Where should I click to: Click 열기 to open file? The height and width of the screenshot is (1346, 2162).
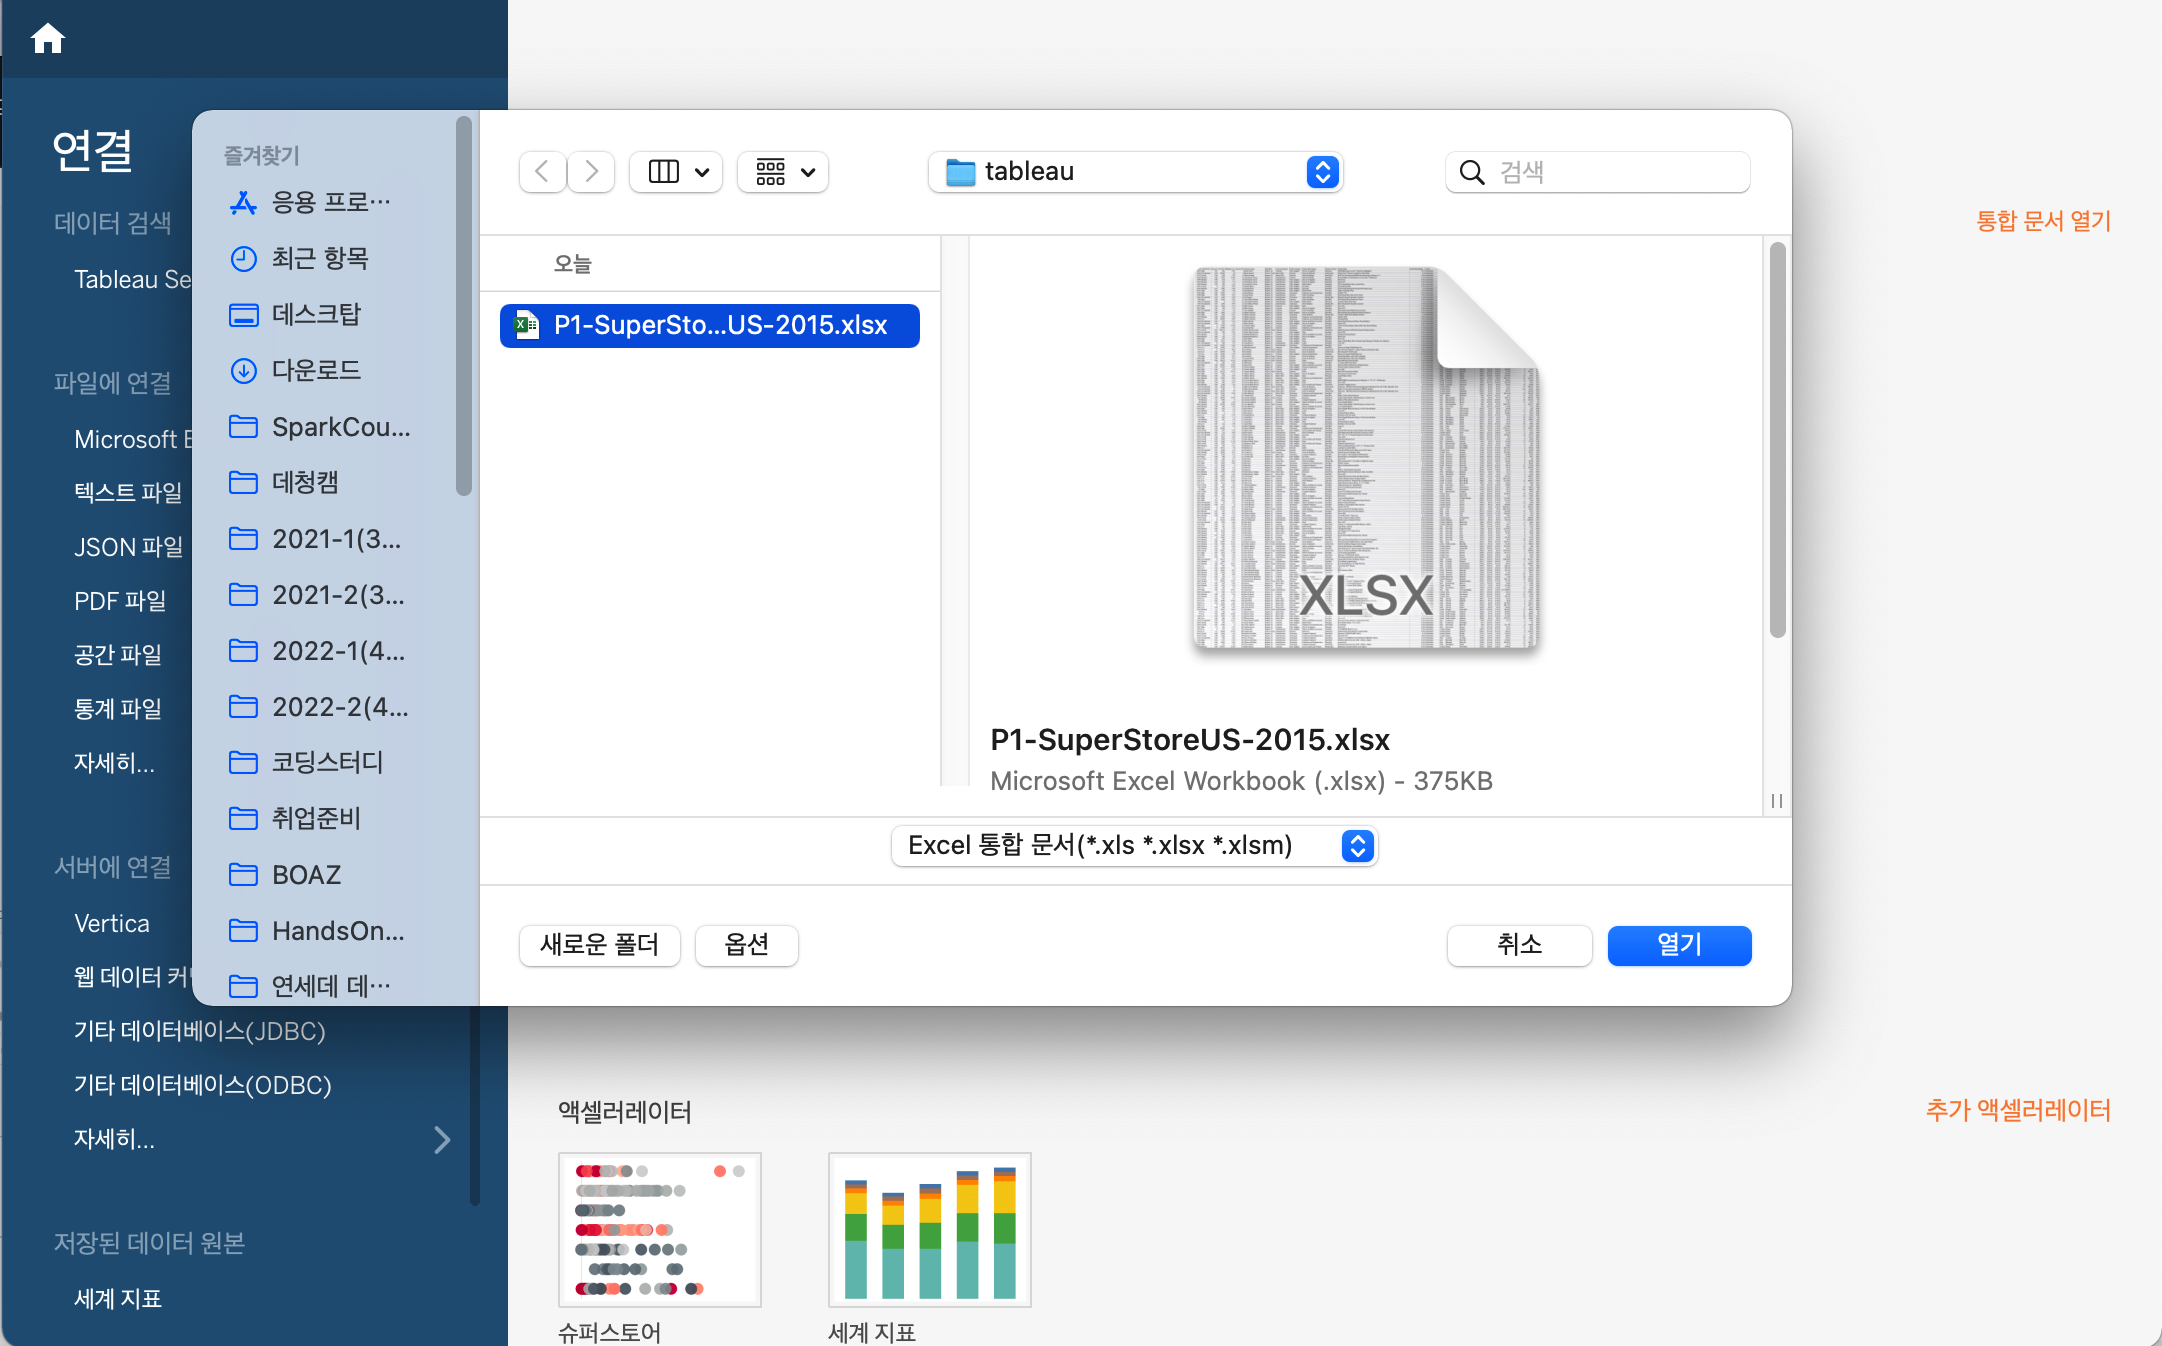pyautogui.click(x=1680, y=945)
